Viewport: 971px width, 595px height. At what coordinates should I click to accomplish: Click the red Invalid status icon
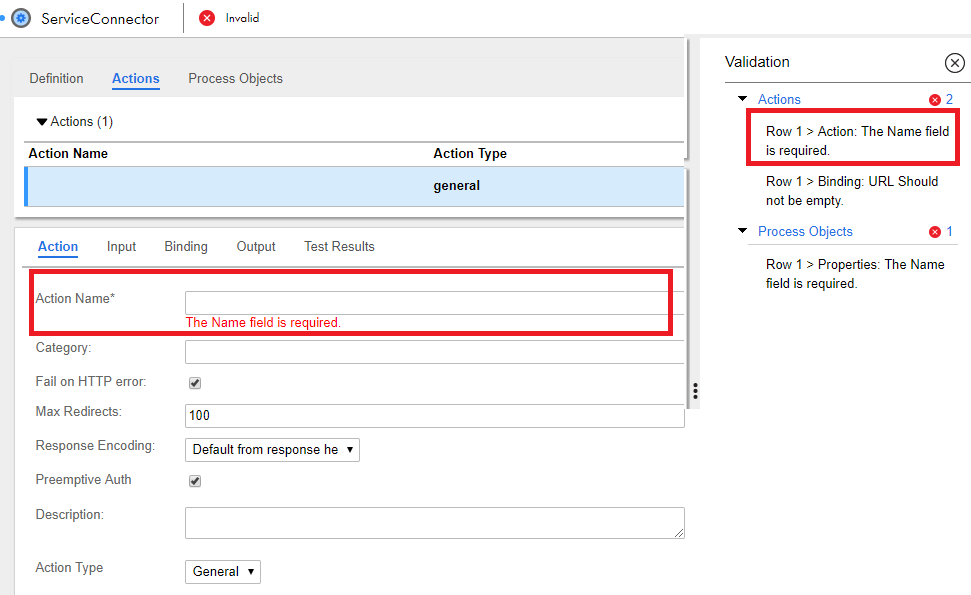pyautogui.click(x=207, y=18)
